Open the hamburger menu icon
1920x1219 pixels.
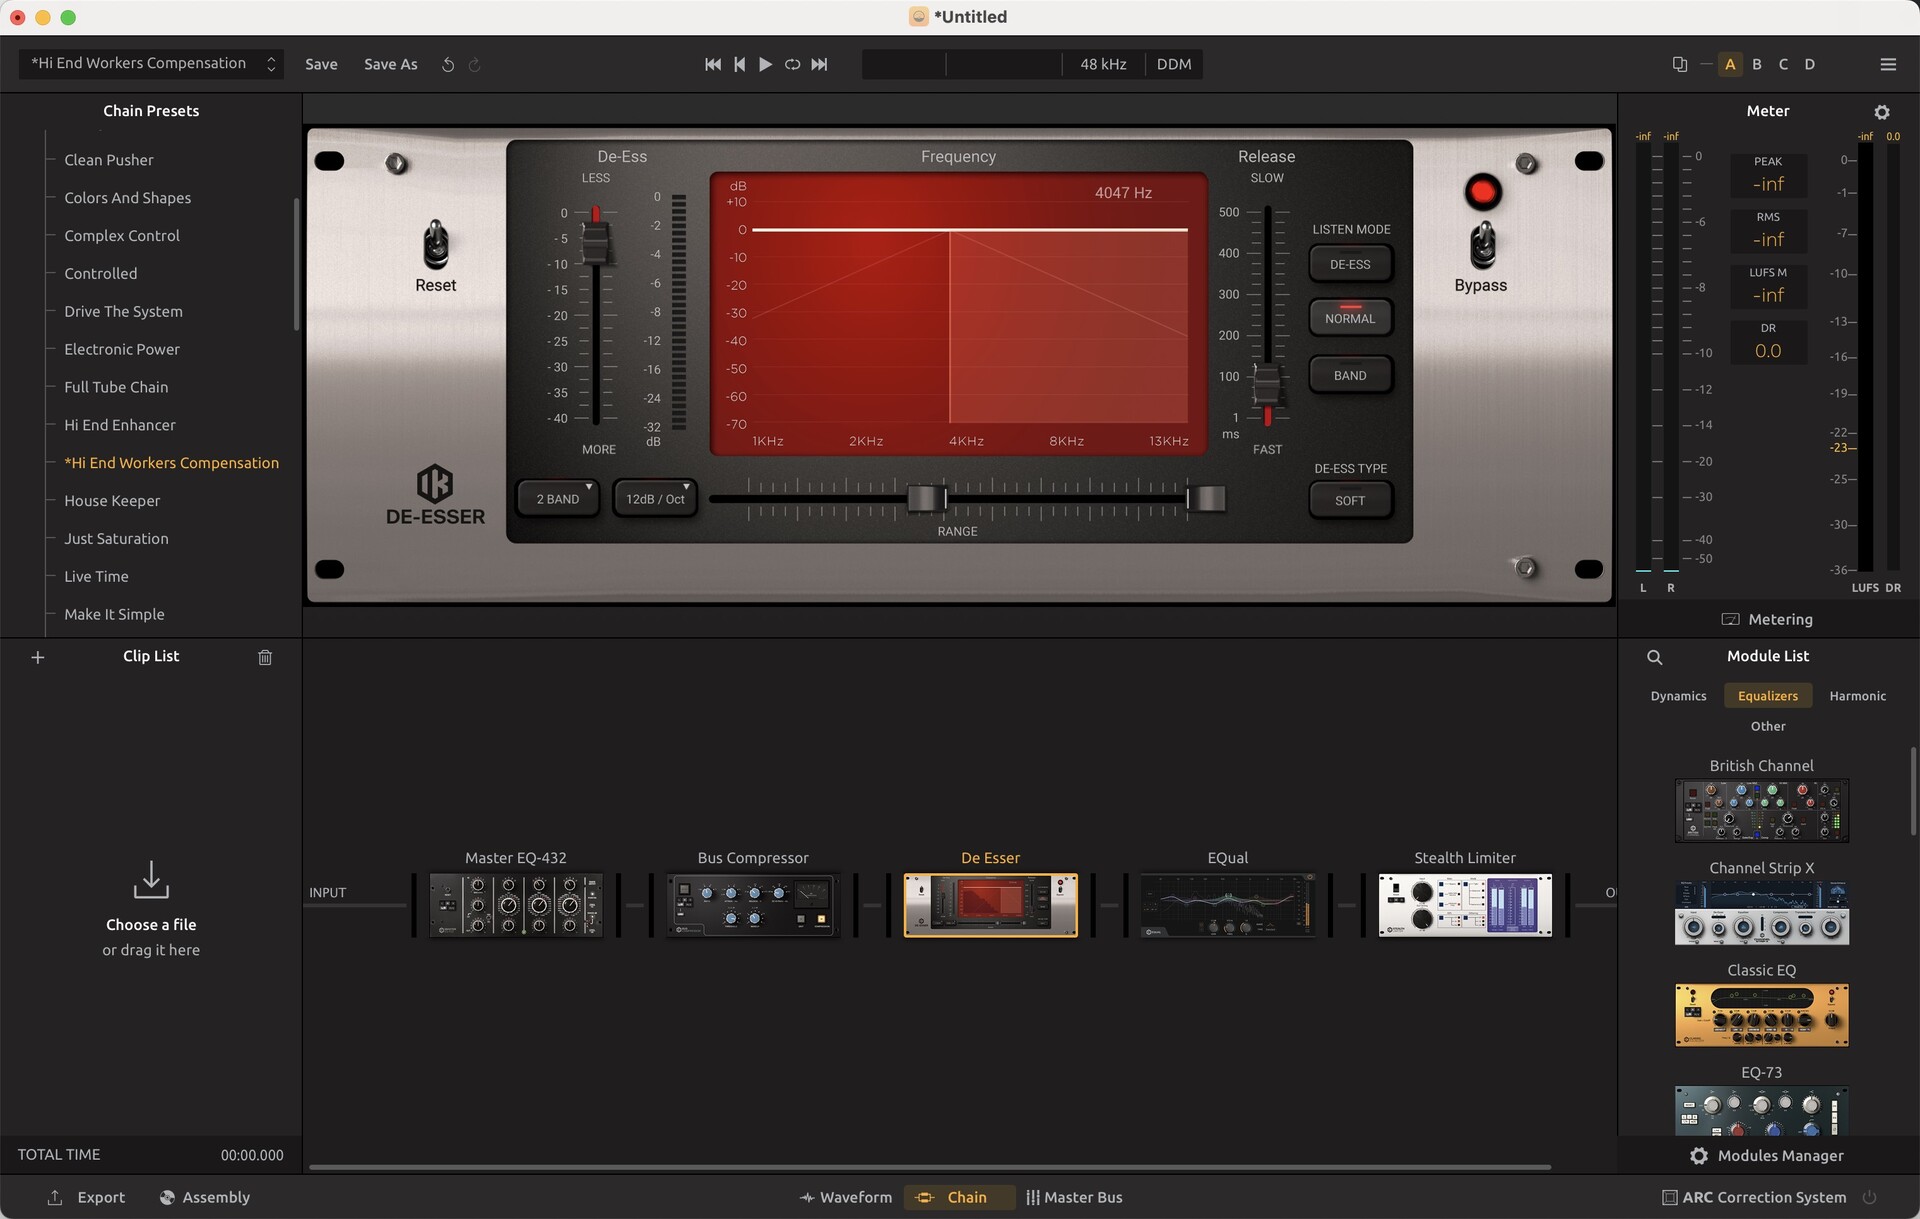click(1887, 64)
